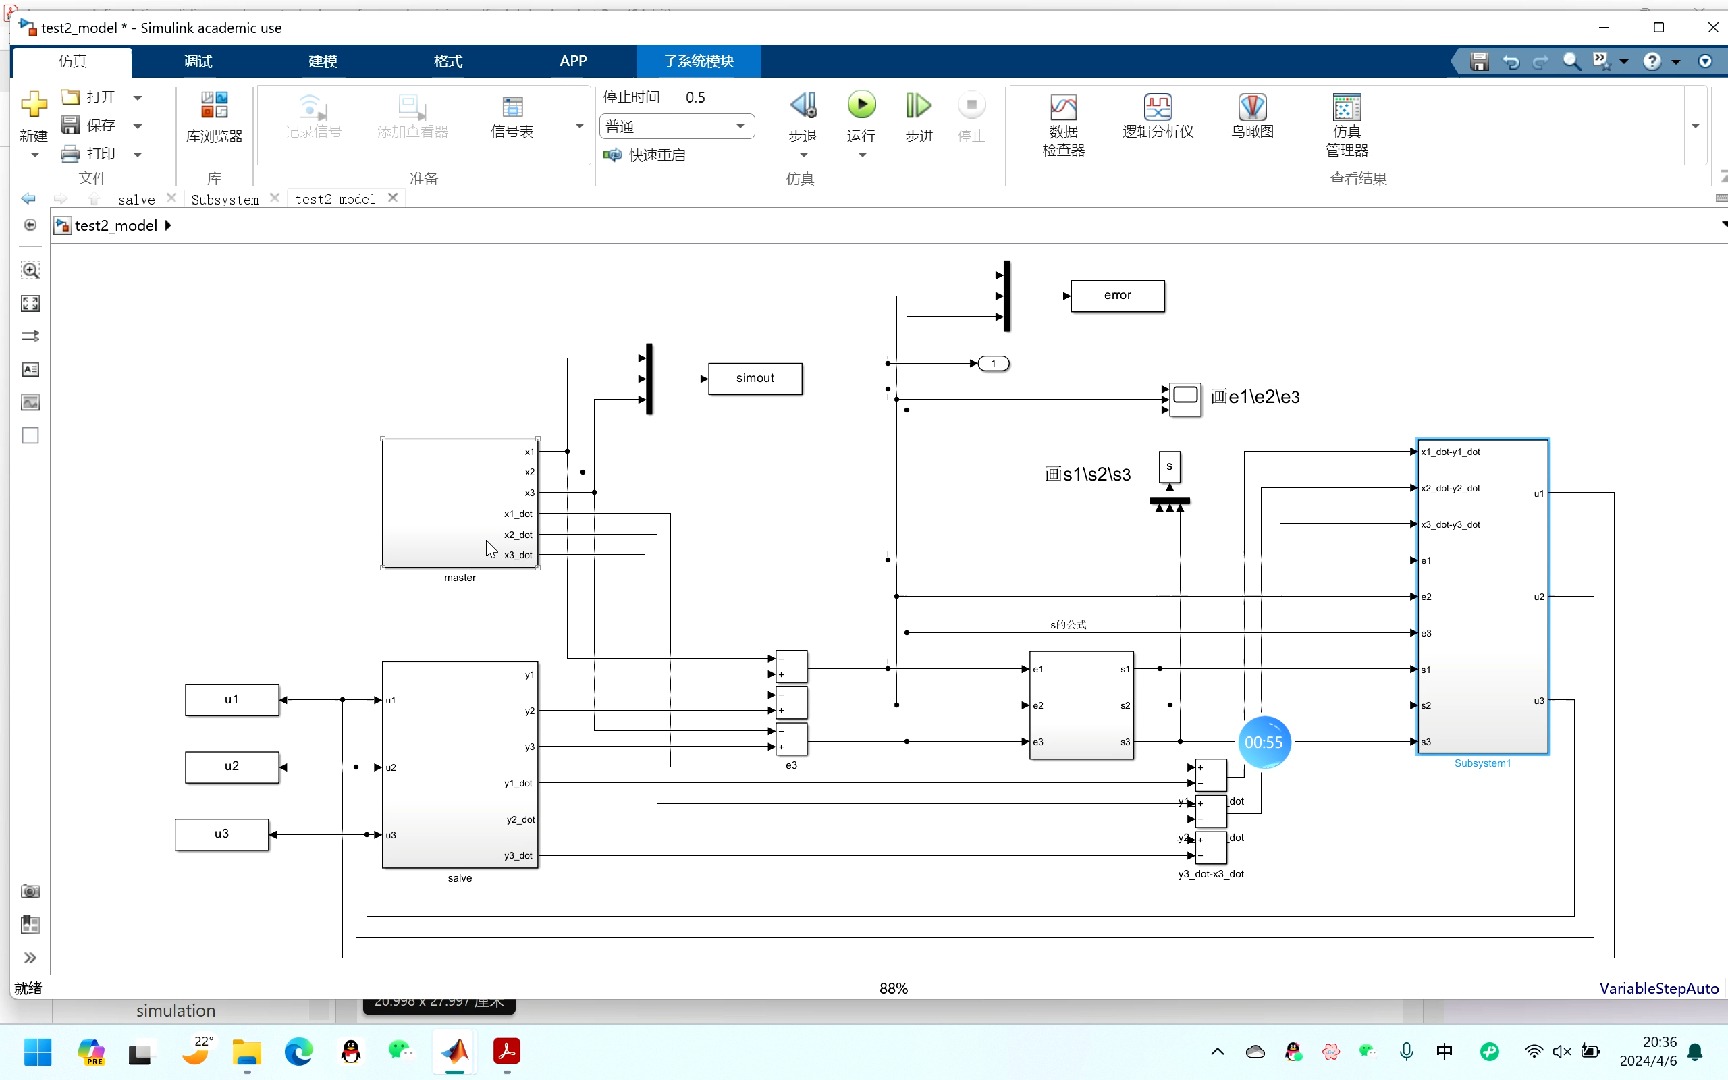Select the salve subsystem block

tap(460, 765)
